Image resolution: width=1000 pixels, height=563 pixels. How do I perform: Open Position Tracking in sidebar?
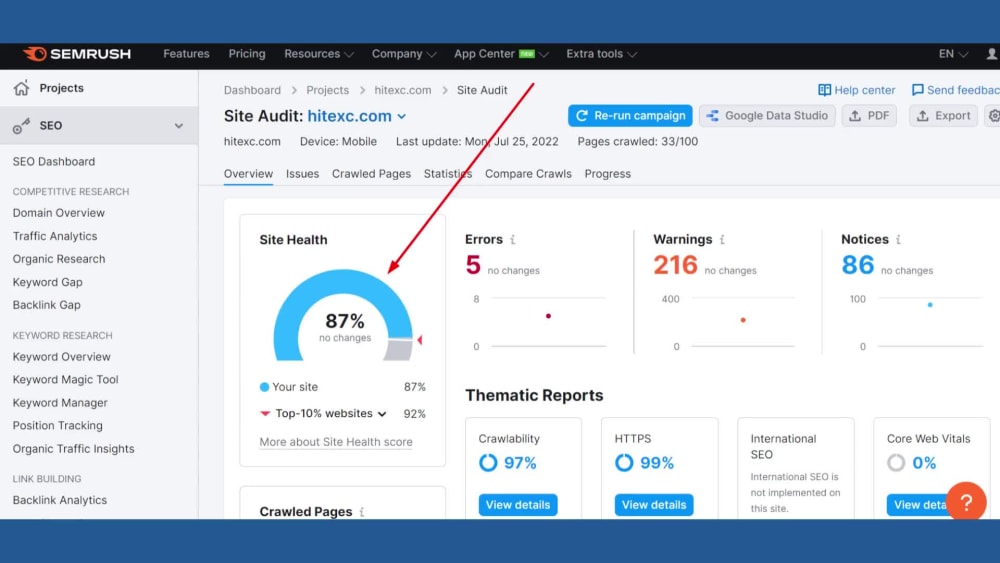tap(57, 426)
